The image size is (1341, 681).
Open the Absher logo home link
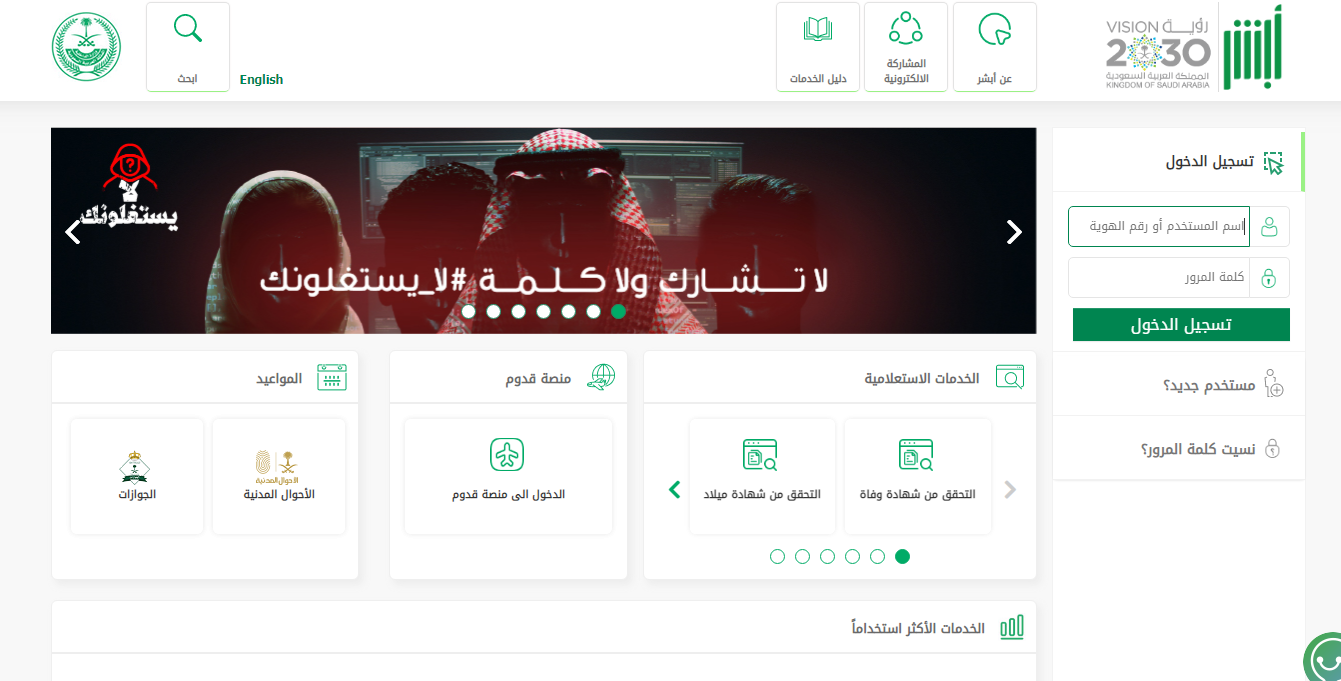pyautogui.click(x=1254, y=47)
